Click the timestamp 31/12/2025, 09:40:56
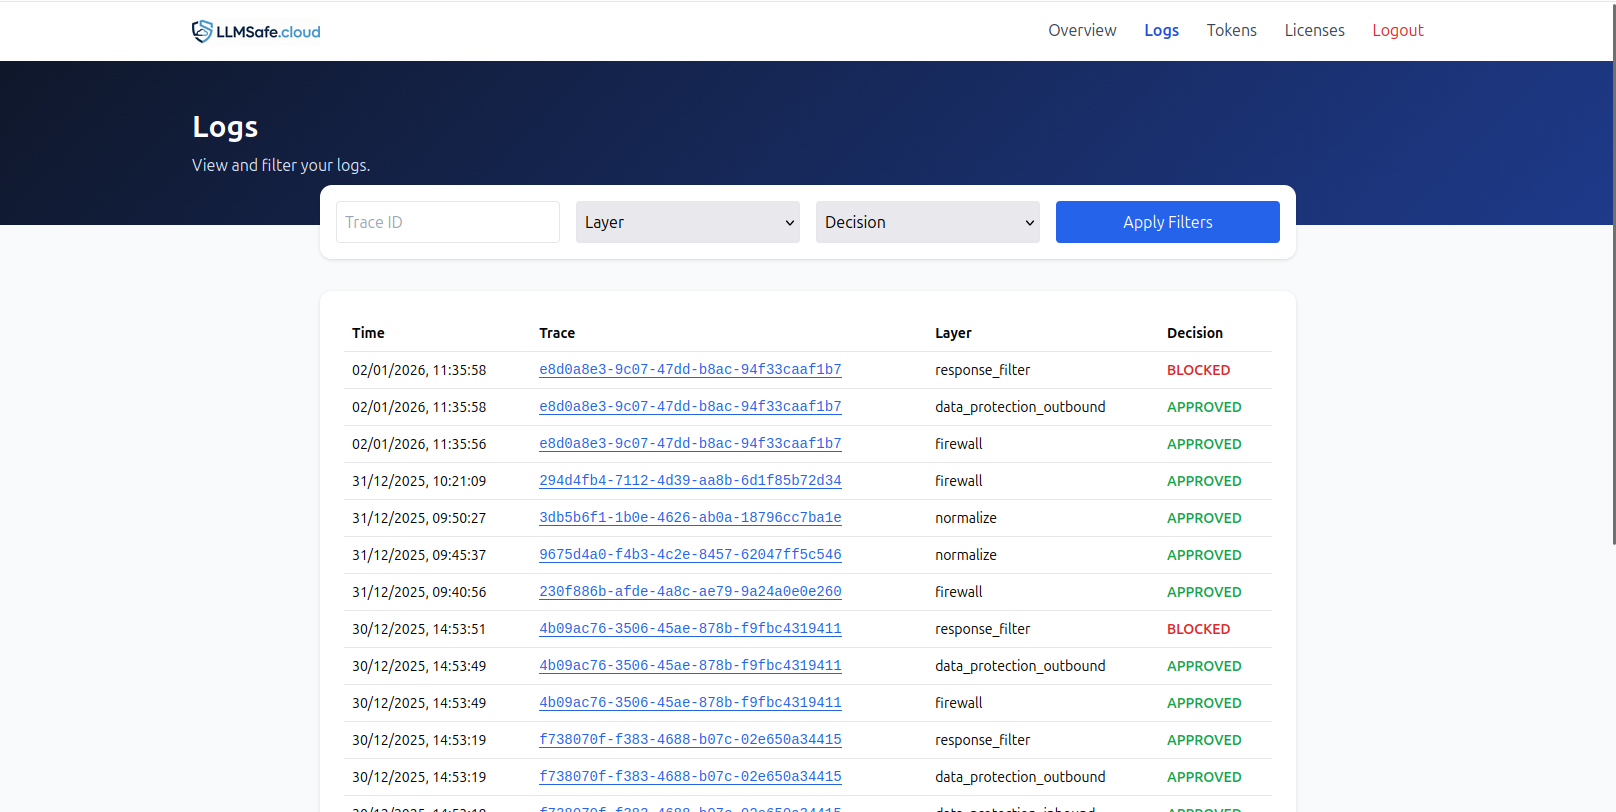This screenshot has width=1616, height=812. (x=419, y=592)
